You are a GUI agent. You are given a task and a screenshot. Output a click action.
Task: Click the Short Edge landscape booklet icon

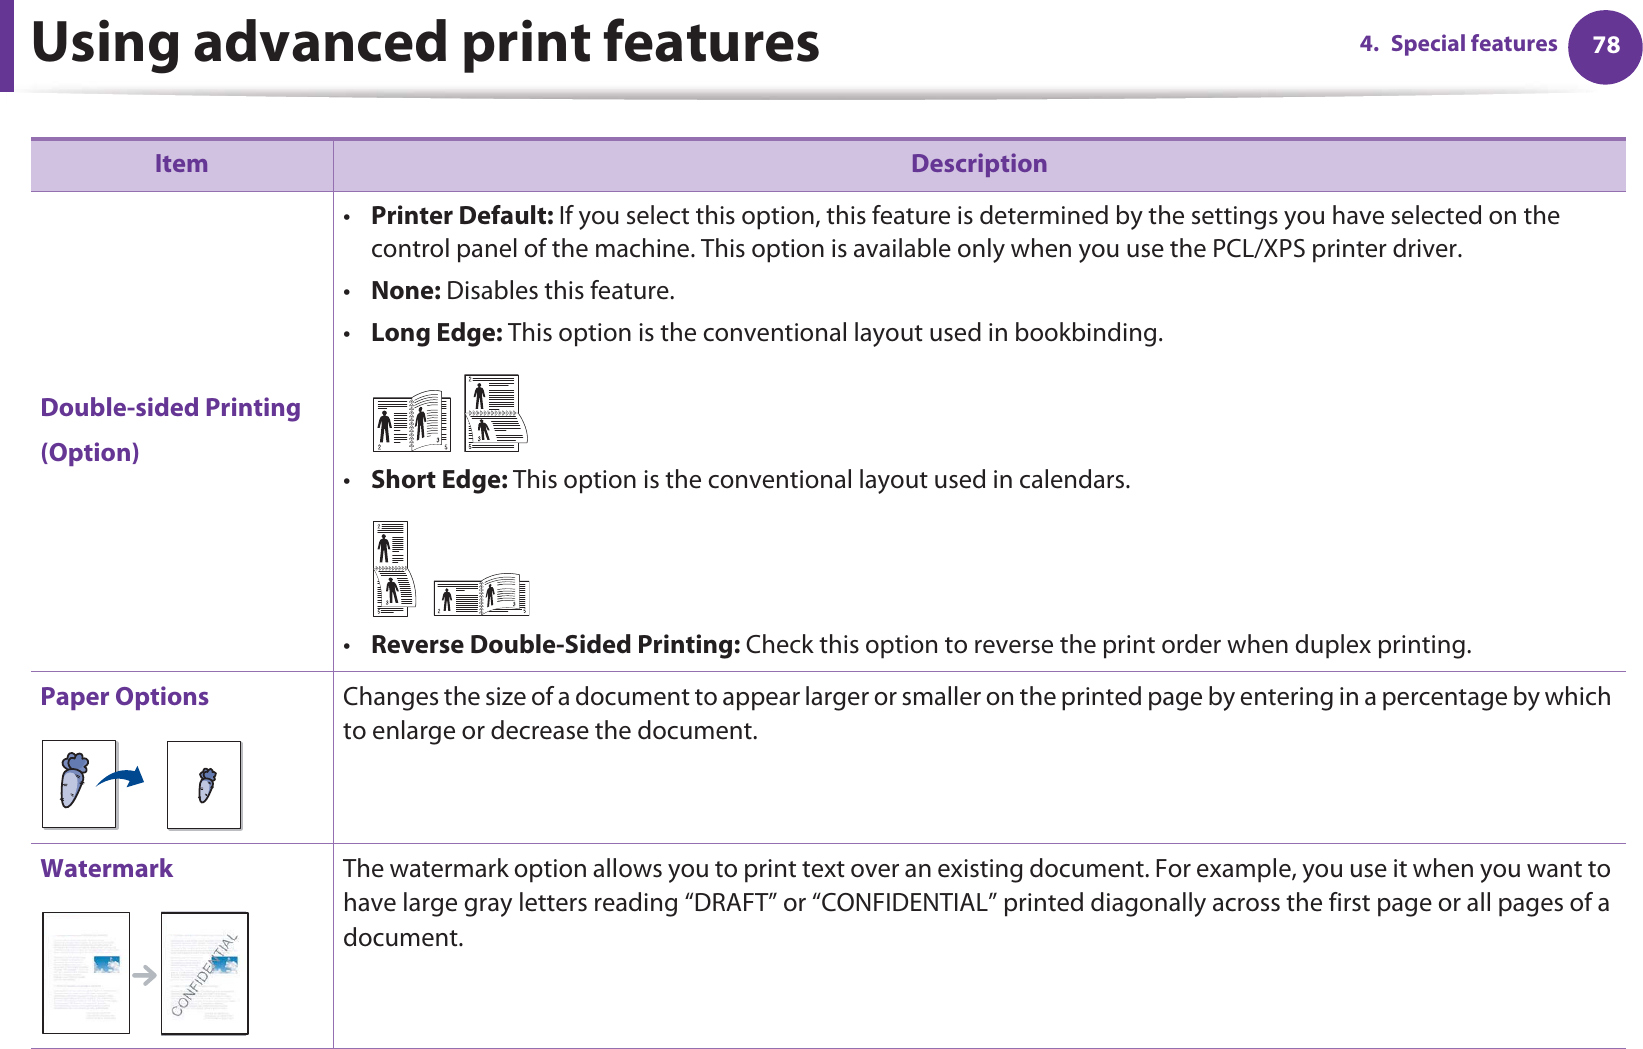pos(481,595)
